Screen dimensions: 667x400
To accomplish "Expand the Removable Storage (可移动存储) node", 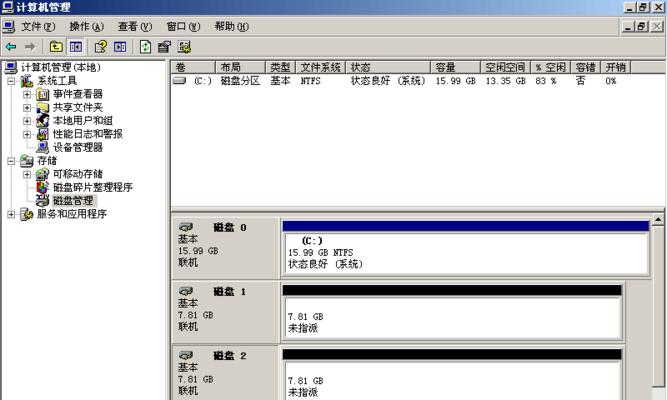I will click(x=27, y=174).
